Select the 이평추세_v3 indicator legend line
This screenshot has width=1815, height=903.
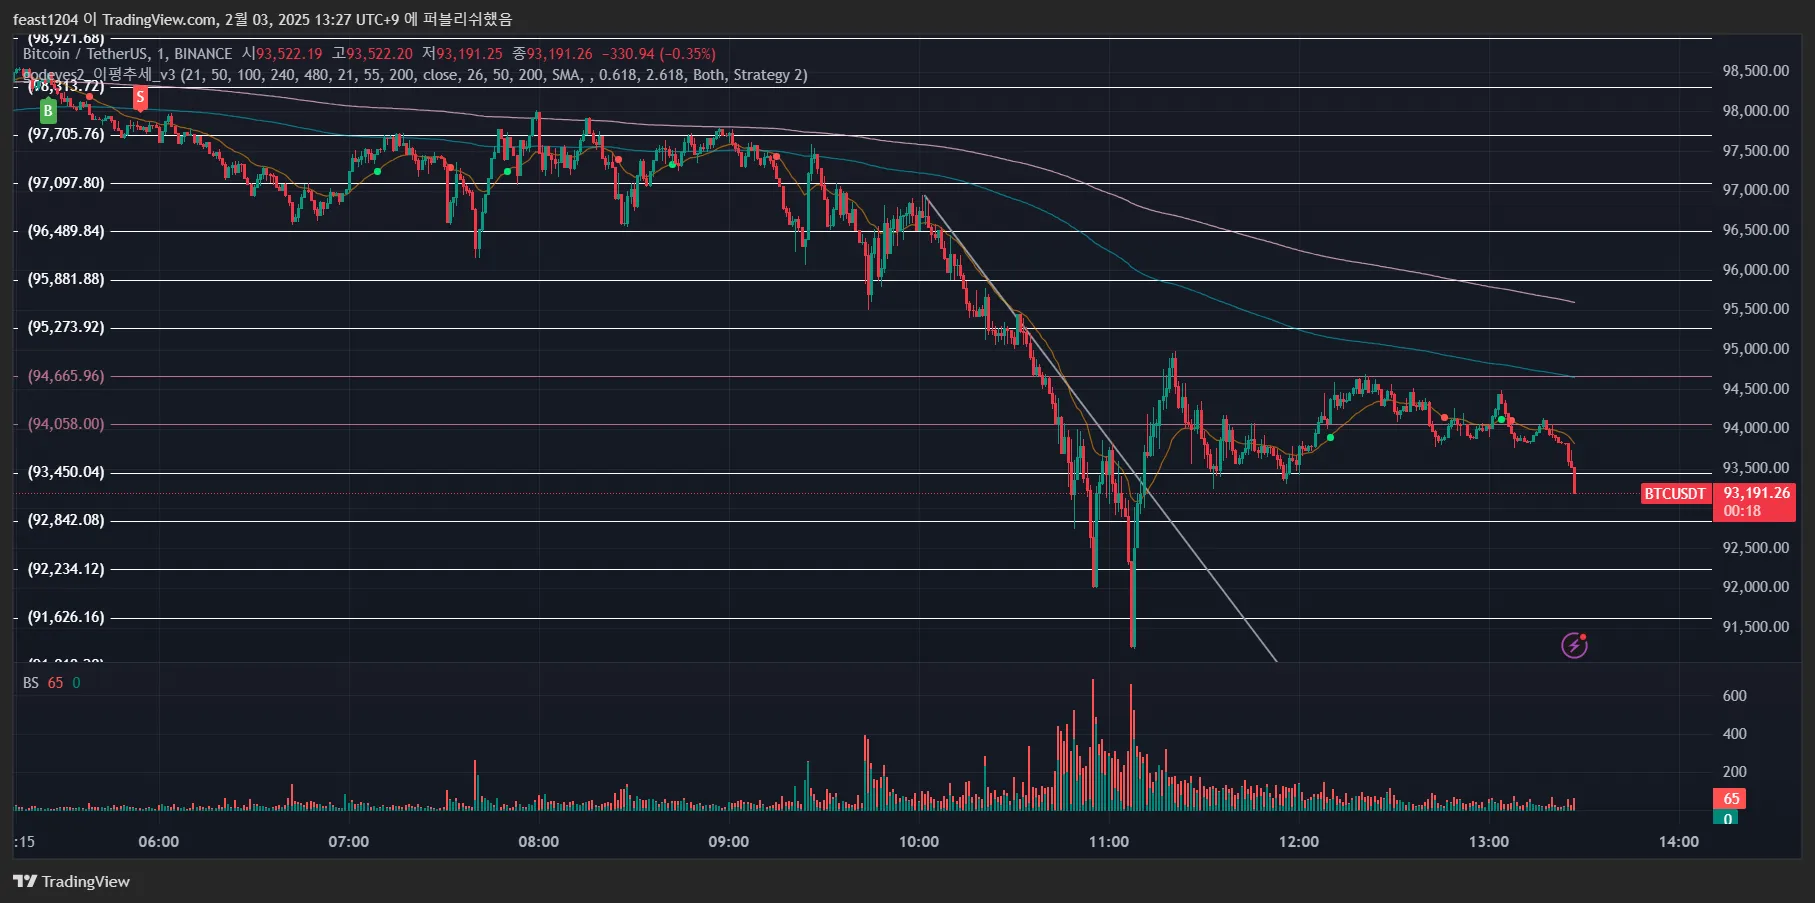tap(415, 75)
